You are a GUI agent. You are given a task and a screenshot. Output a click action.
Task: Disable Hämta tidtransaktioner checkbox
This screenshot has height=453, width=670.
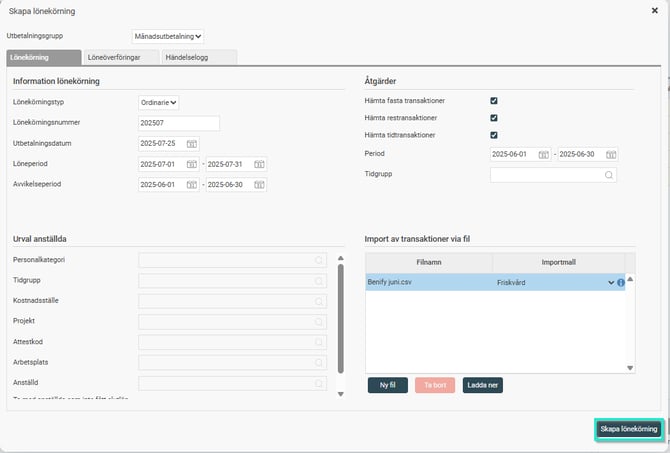click(x=494, y=135)
